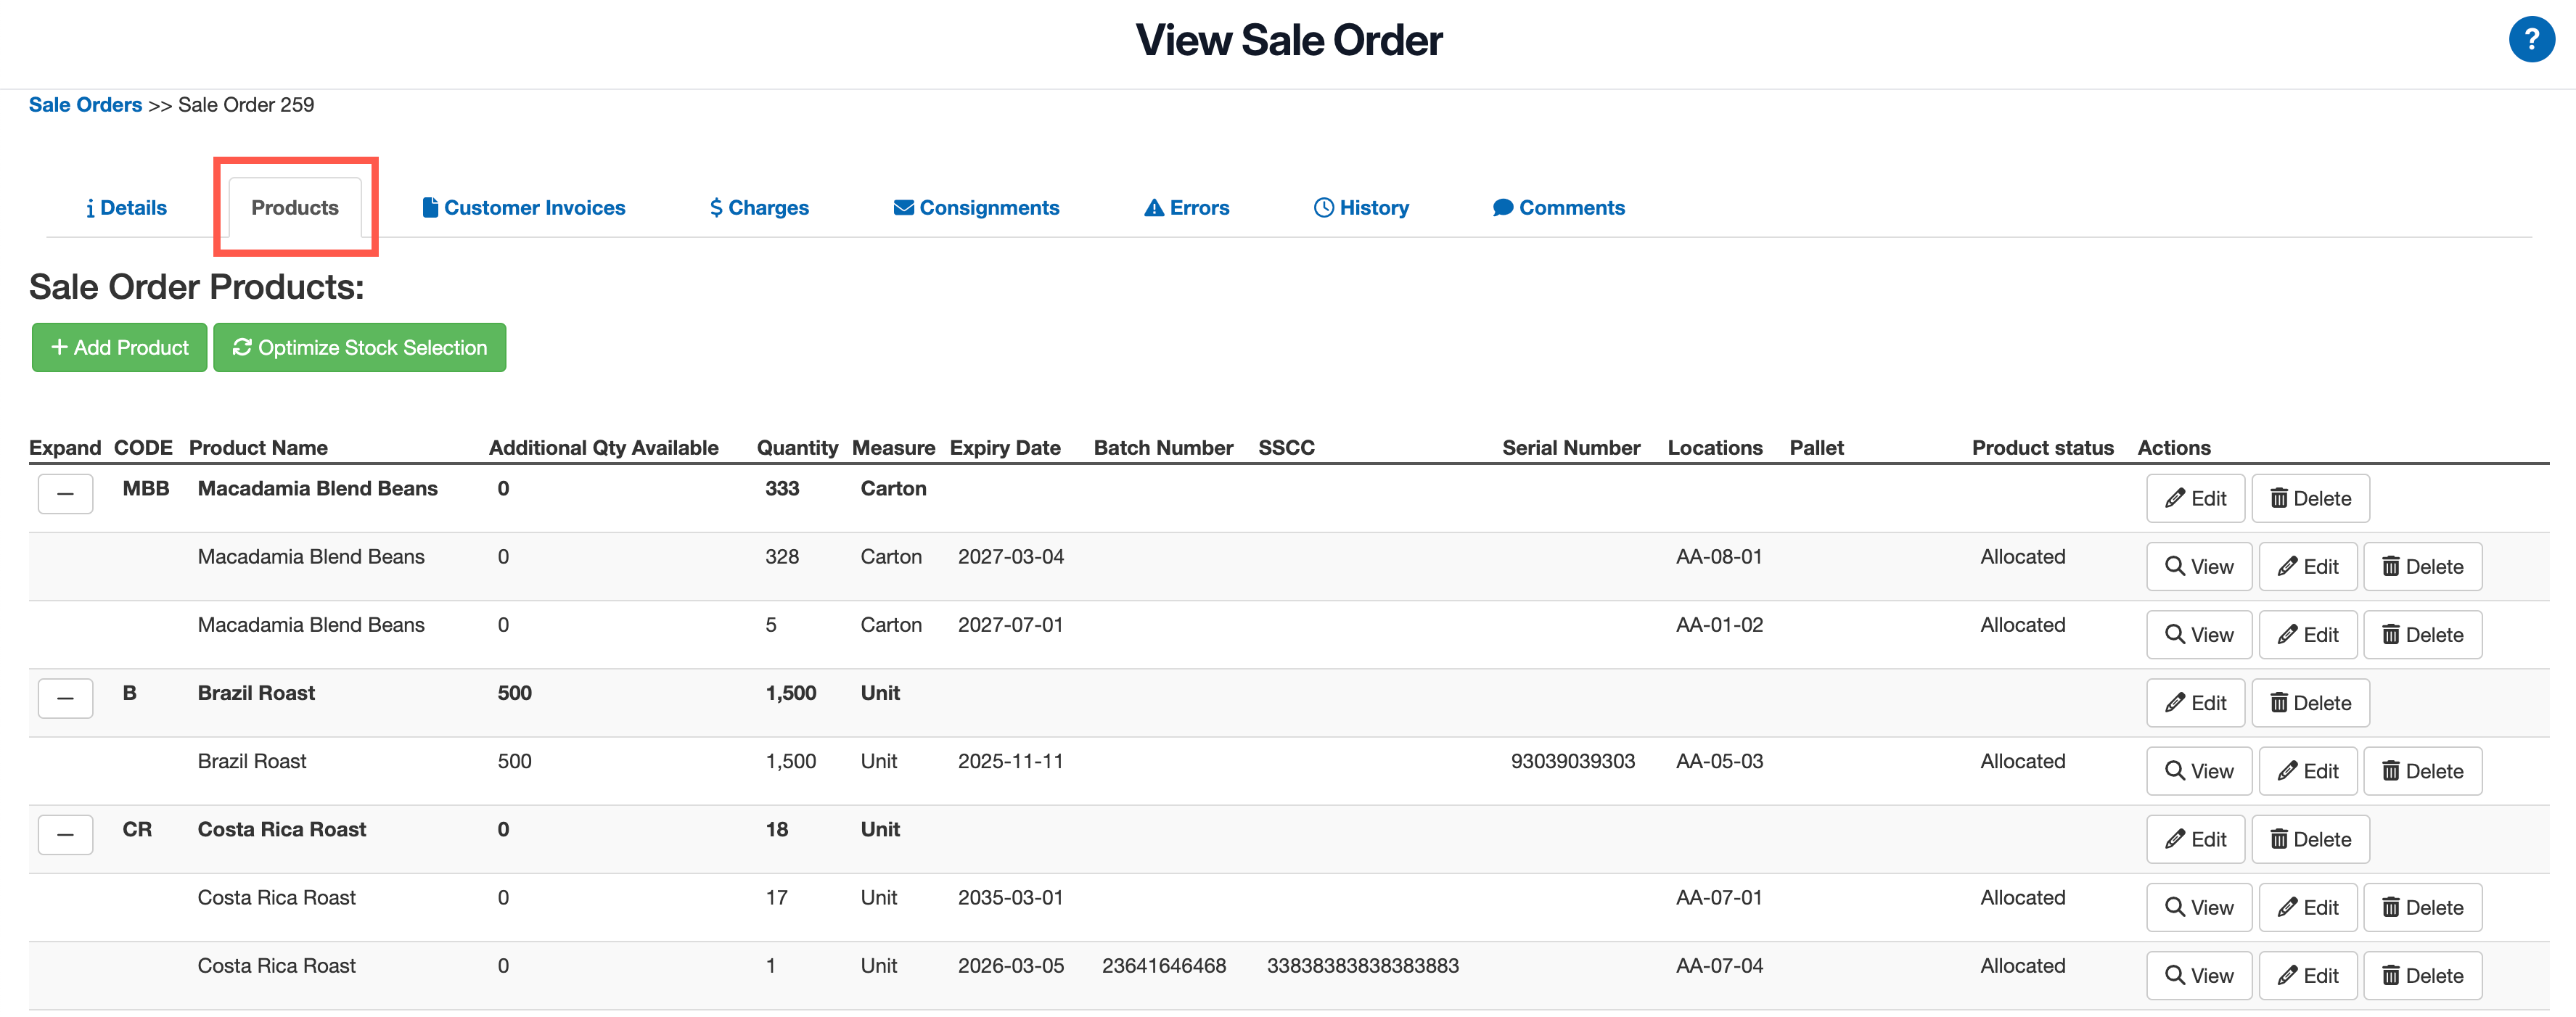Collapse the Costa Rica Roast product group

[65, 834]
